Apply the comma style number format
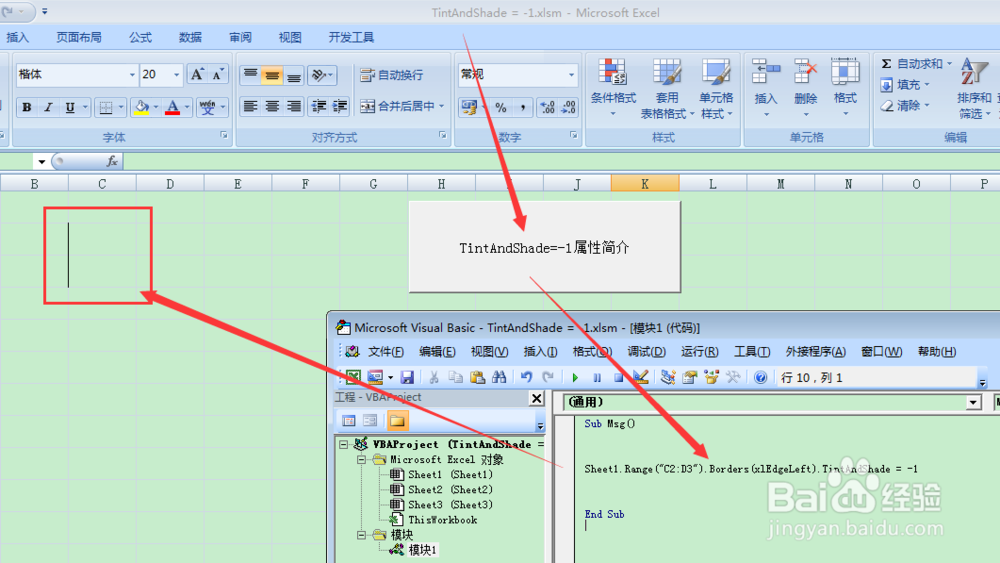The image size is (1000, 563). point(522,107)
